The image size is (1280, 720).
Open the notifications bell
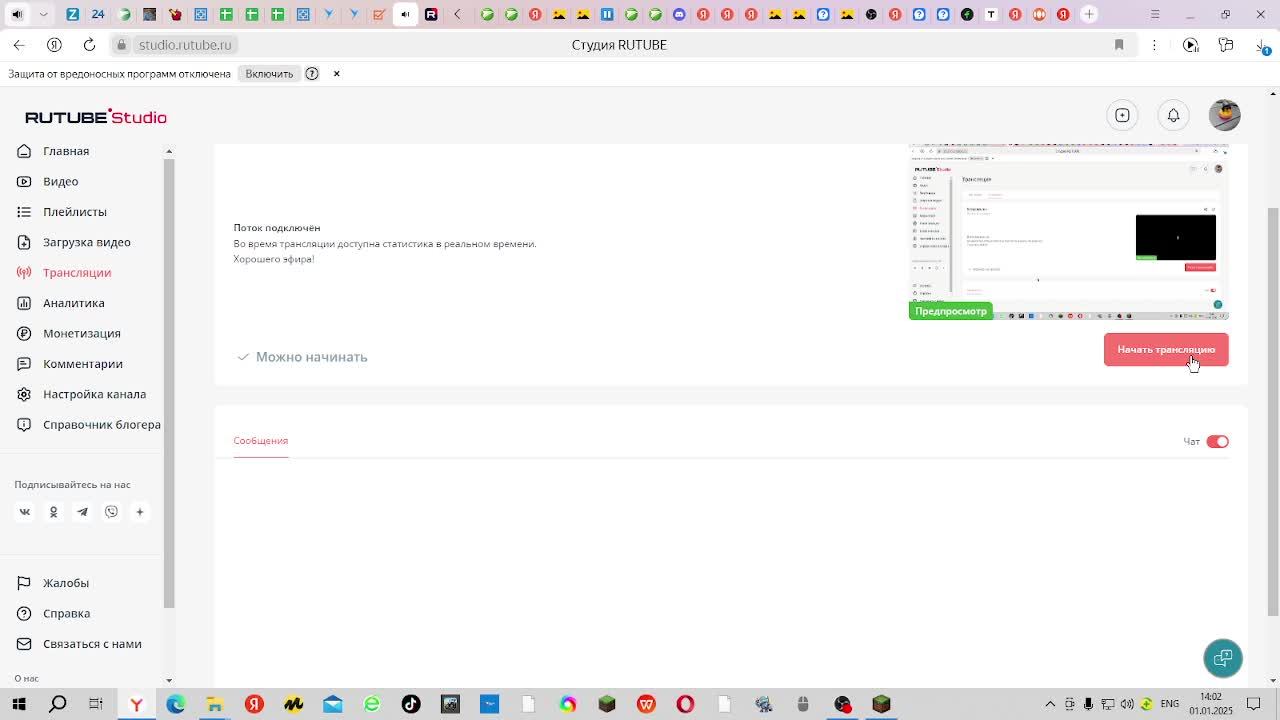click(1173, 115)
